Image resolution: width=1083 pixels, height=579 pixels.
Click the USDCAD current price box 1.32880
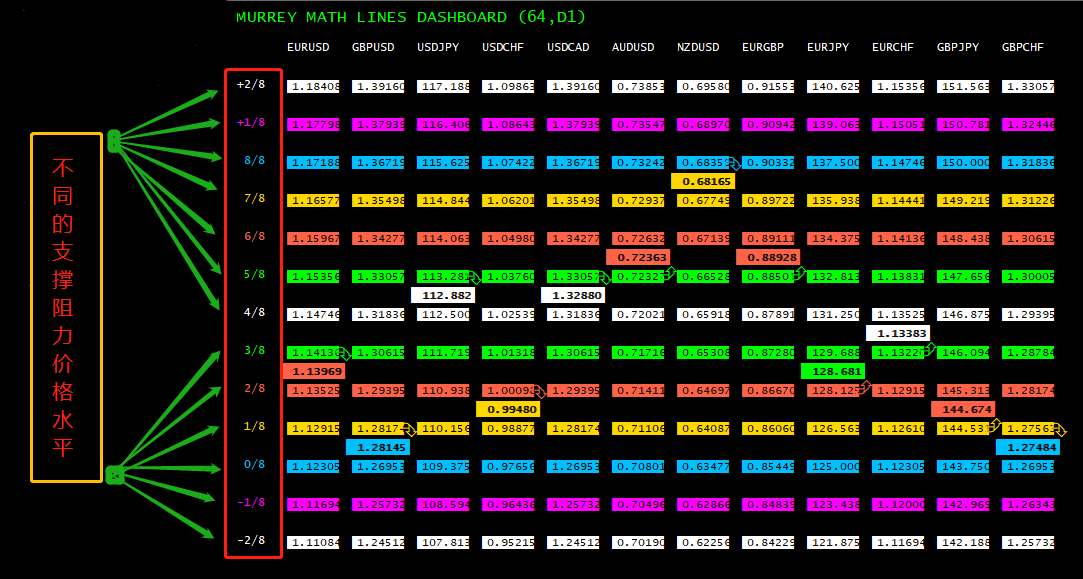(572, 295)
